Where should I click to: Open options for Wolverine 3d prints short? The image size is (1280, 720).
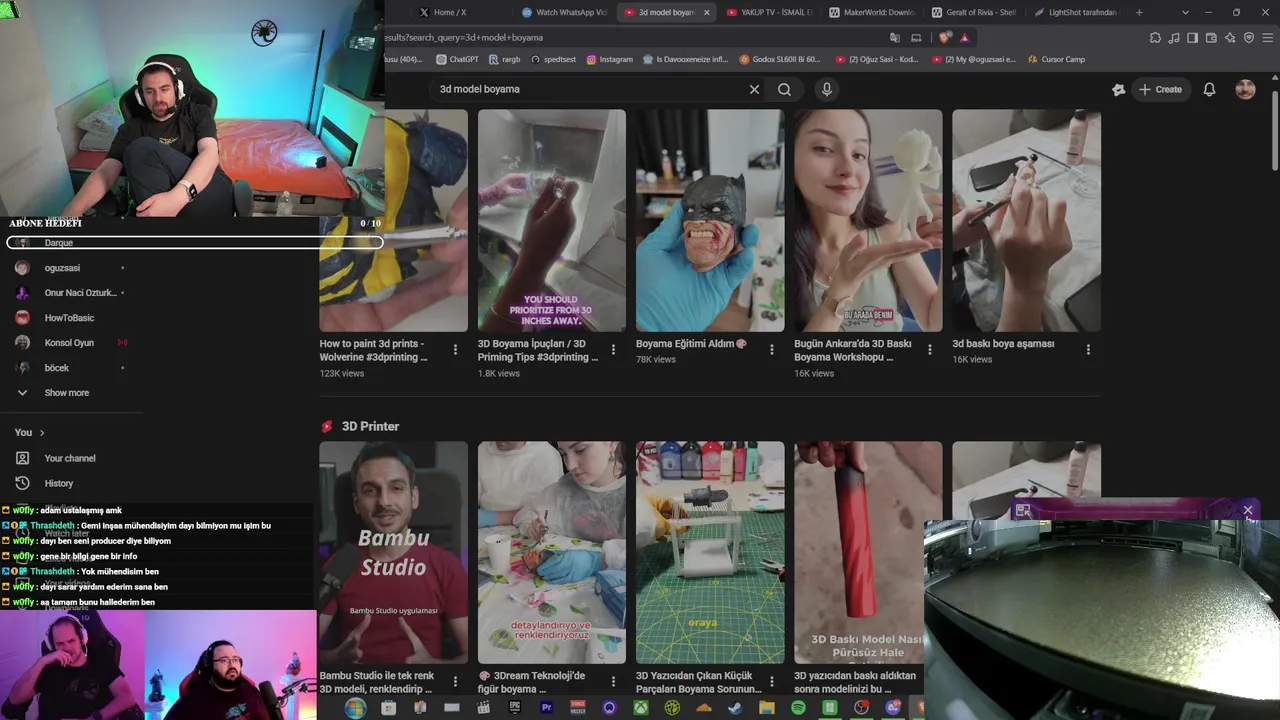(455, 350)
